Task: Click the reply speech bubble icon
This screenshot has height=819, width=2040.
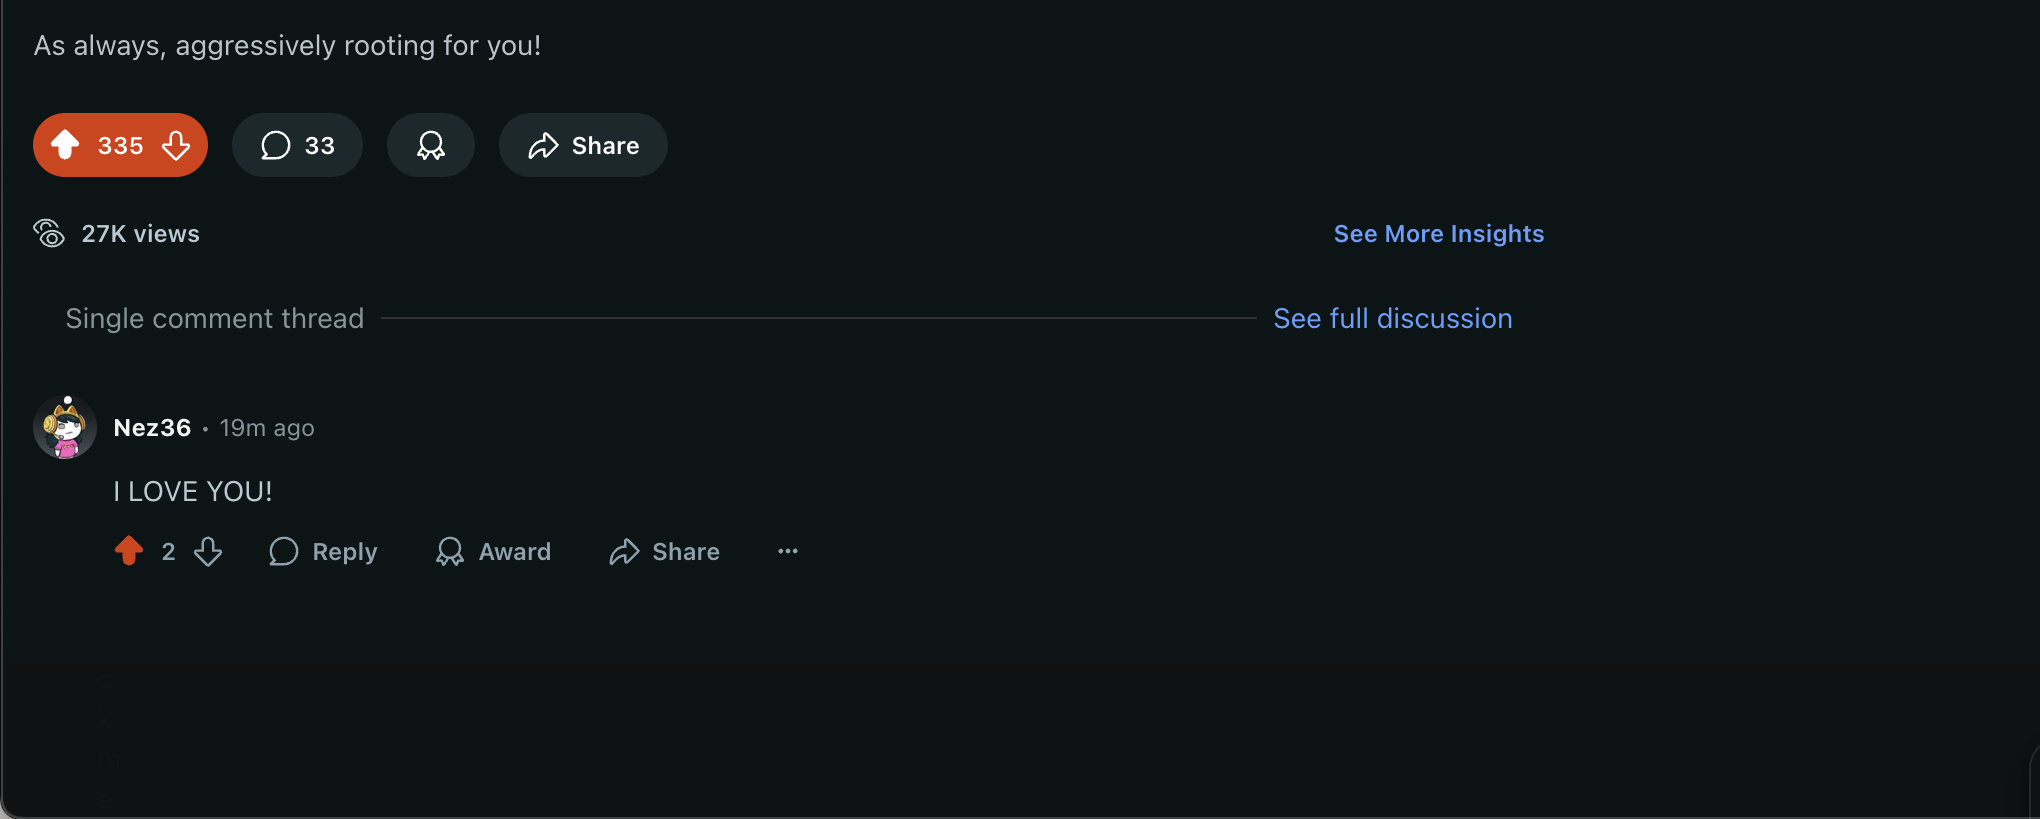Action: pyautogui.click(x=284, y=551)
